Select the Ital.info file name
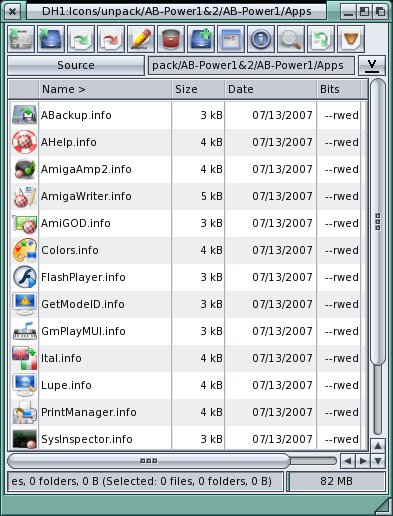Image resolution: width=393 pixels, height=516 pixels. 61,358
